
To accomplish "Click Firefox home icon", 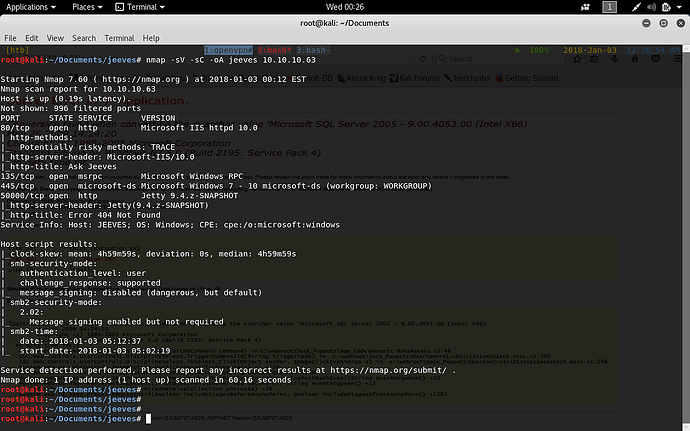I will pyautogui.click(x=635, y=59).
